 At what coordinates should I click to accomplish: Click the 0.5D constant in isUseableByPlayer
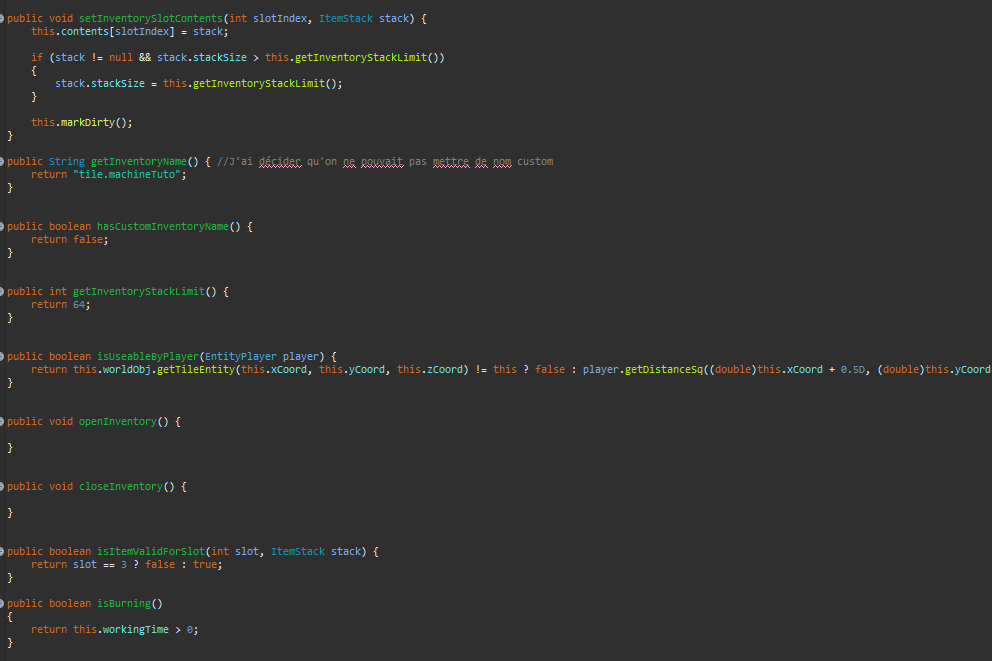(853, 369)
